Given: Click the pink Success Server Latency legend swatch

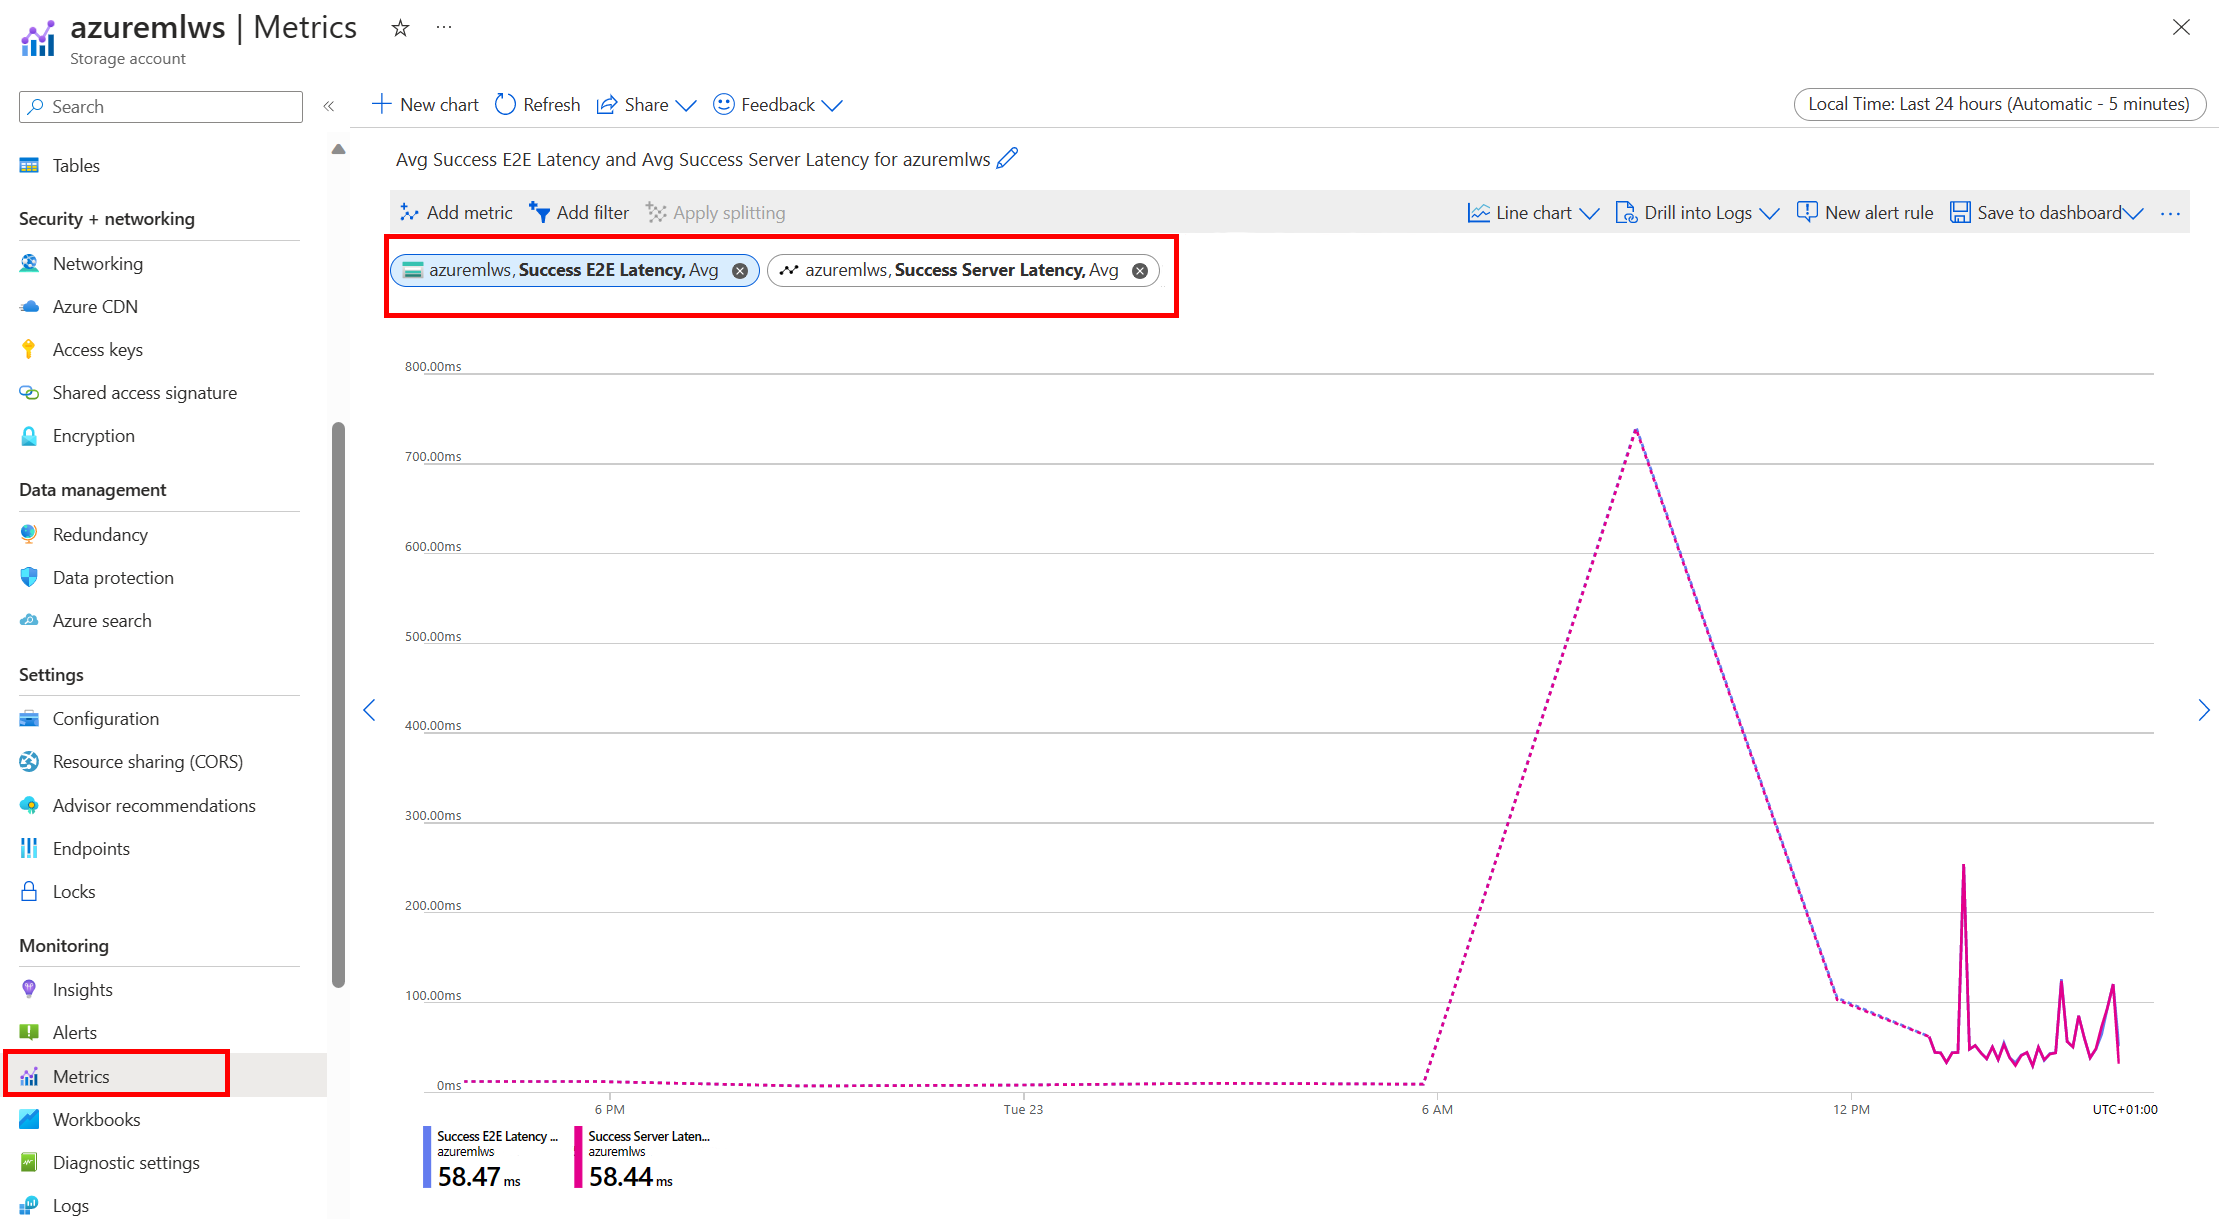Looking at the screenshot, I should pyautogui.click(x=578, y=1158).
